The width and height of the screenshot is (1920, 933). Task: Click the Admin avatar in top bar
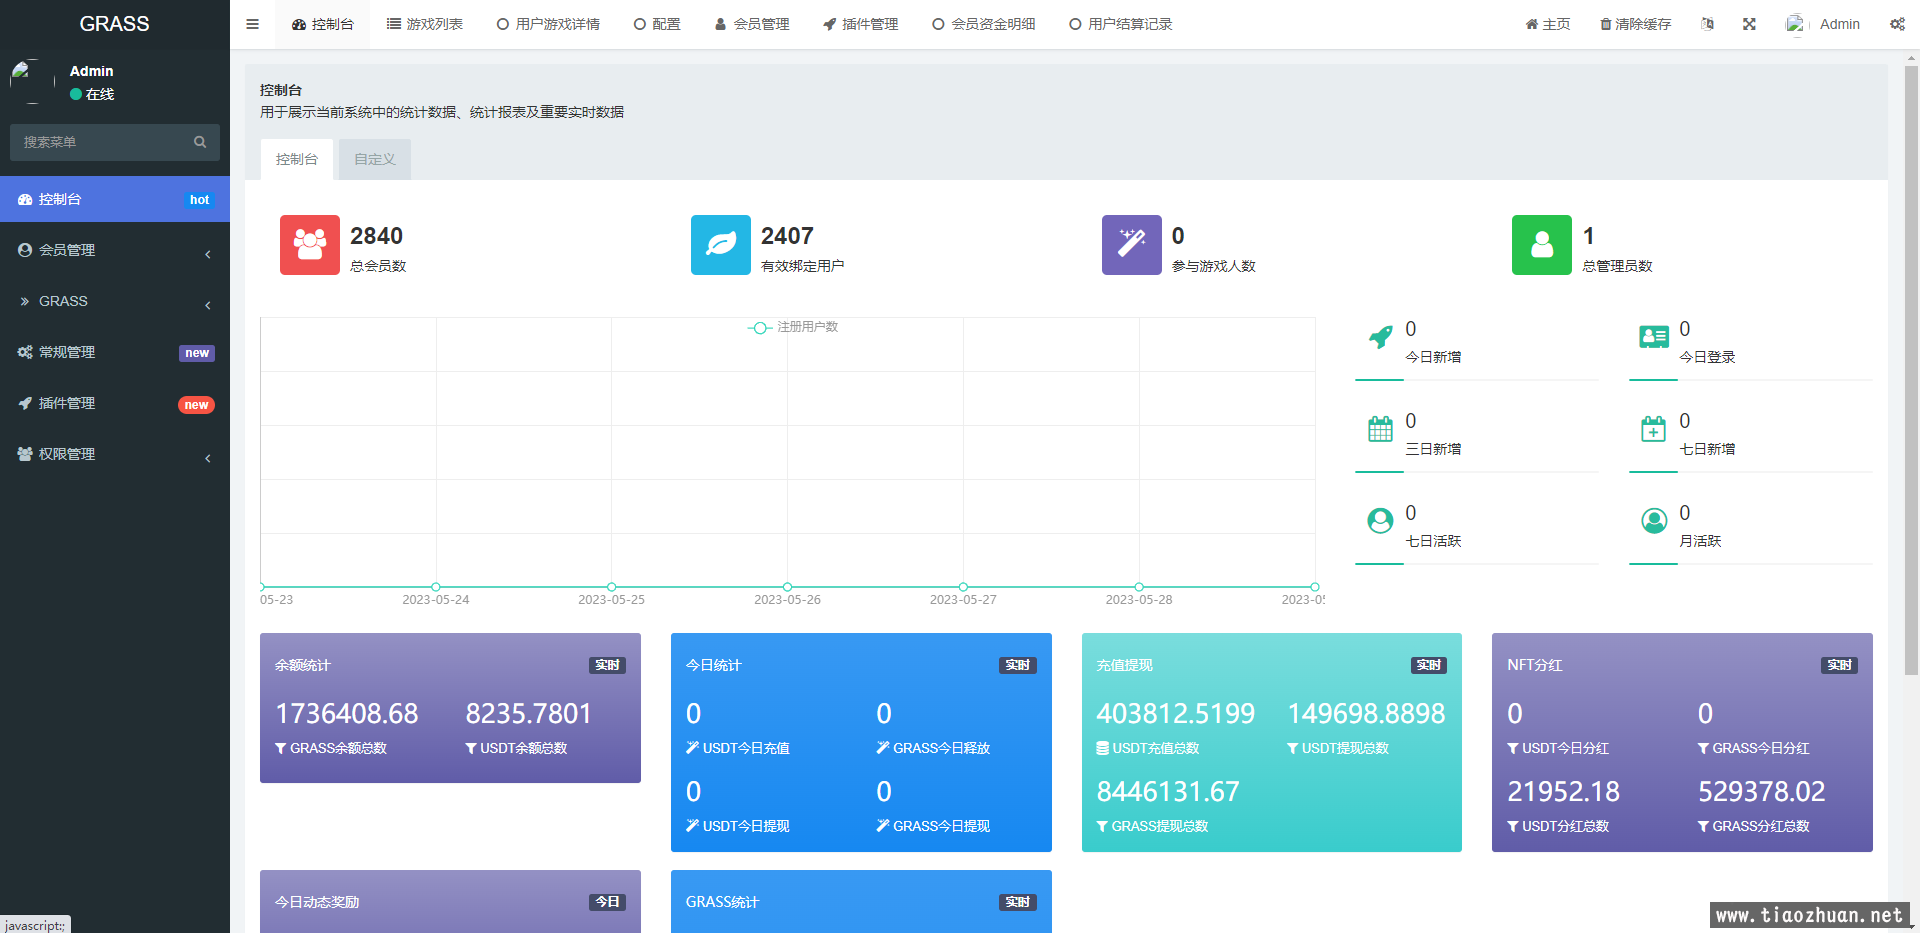(1797, 24)
